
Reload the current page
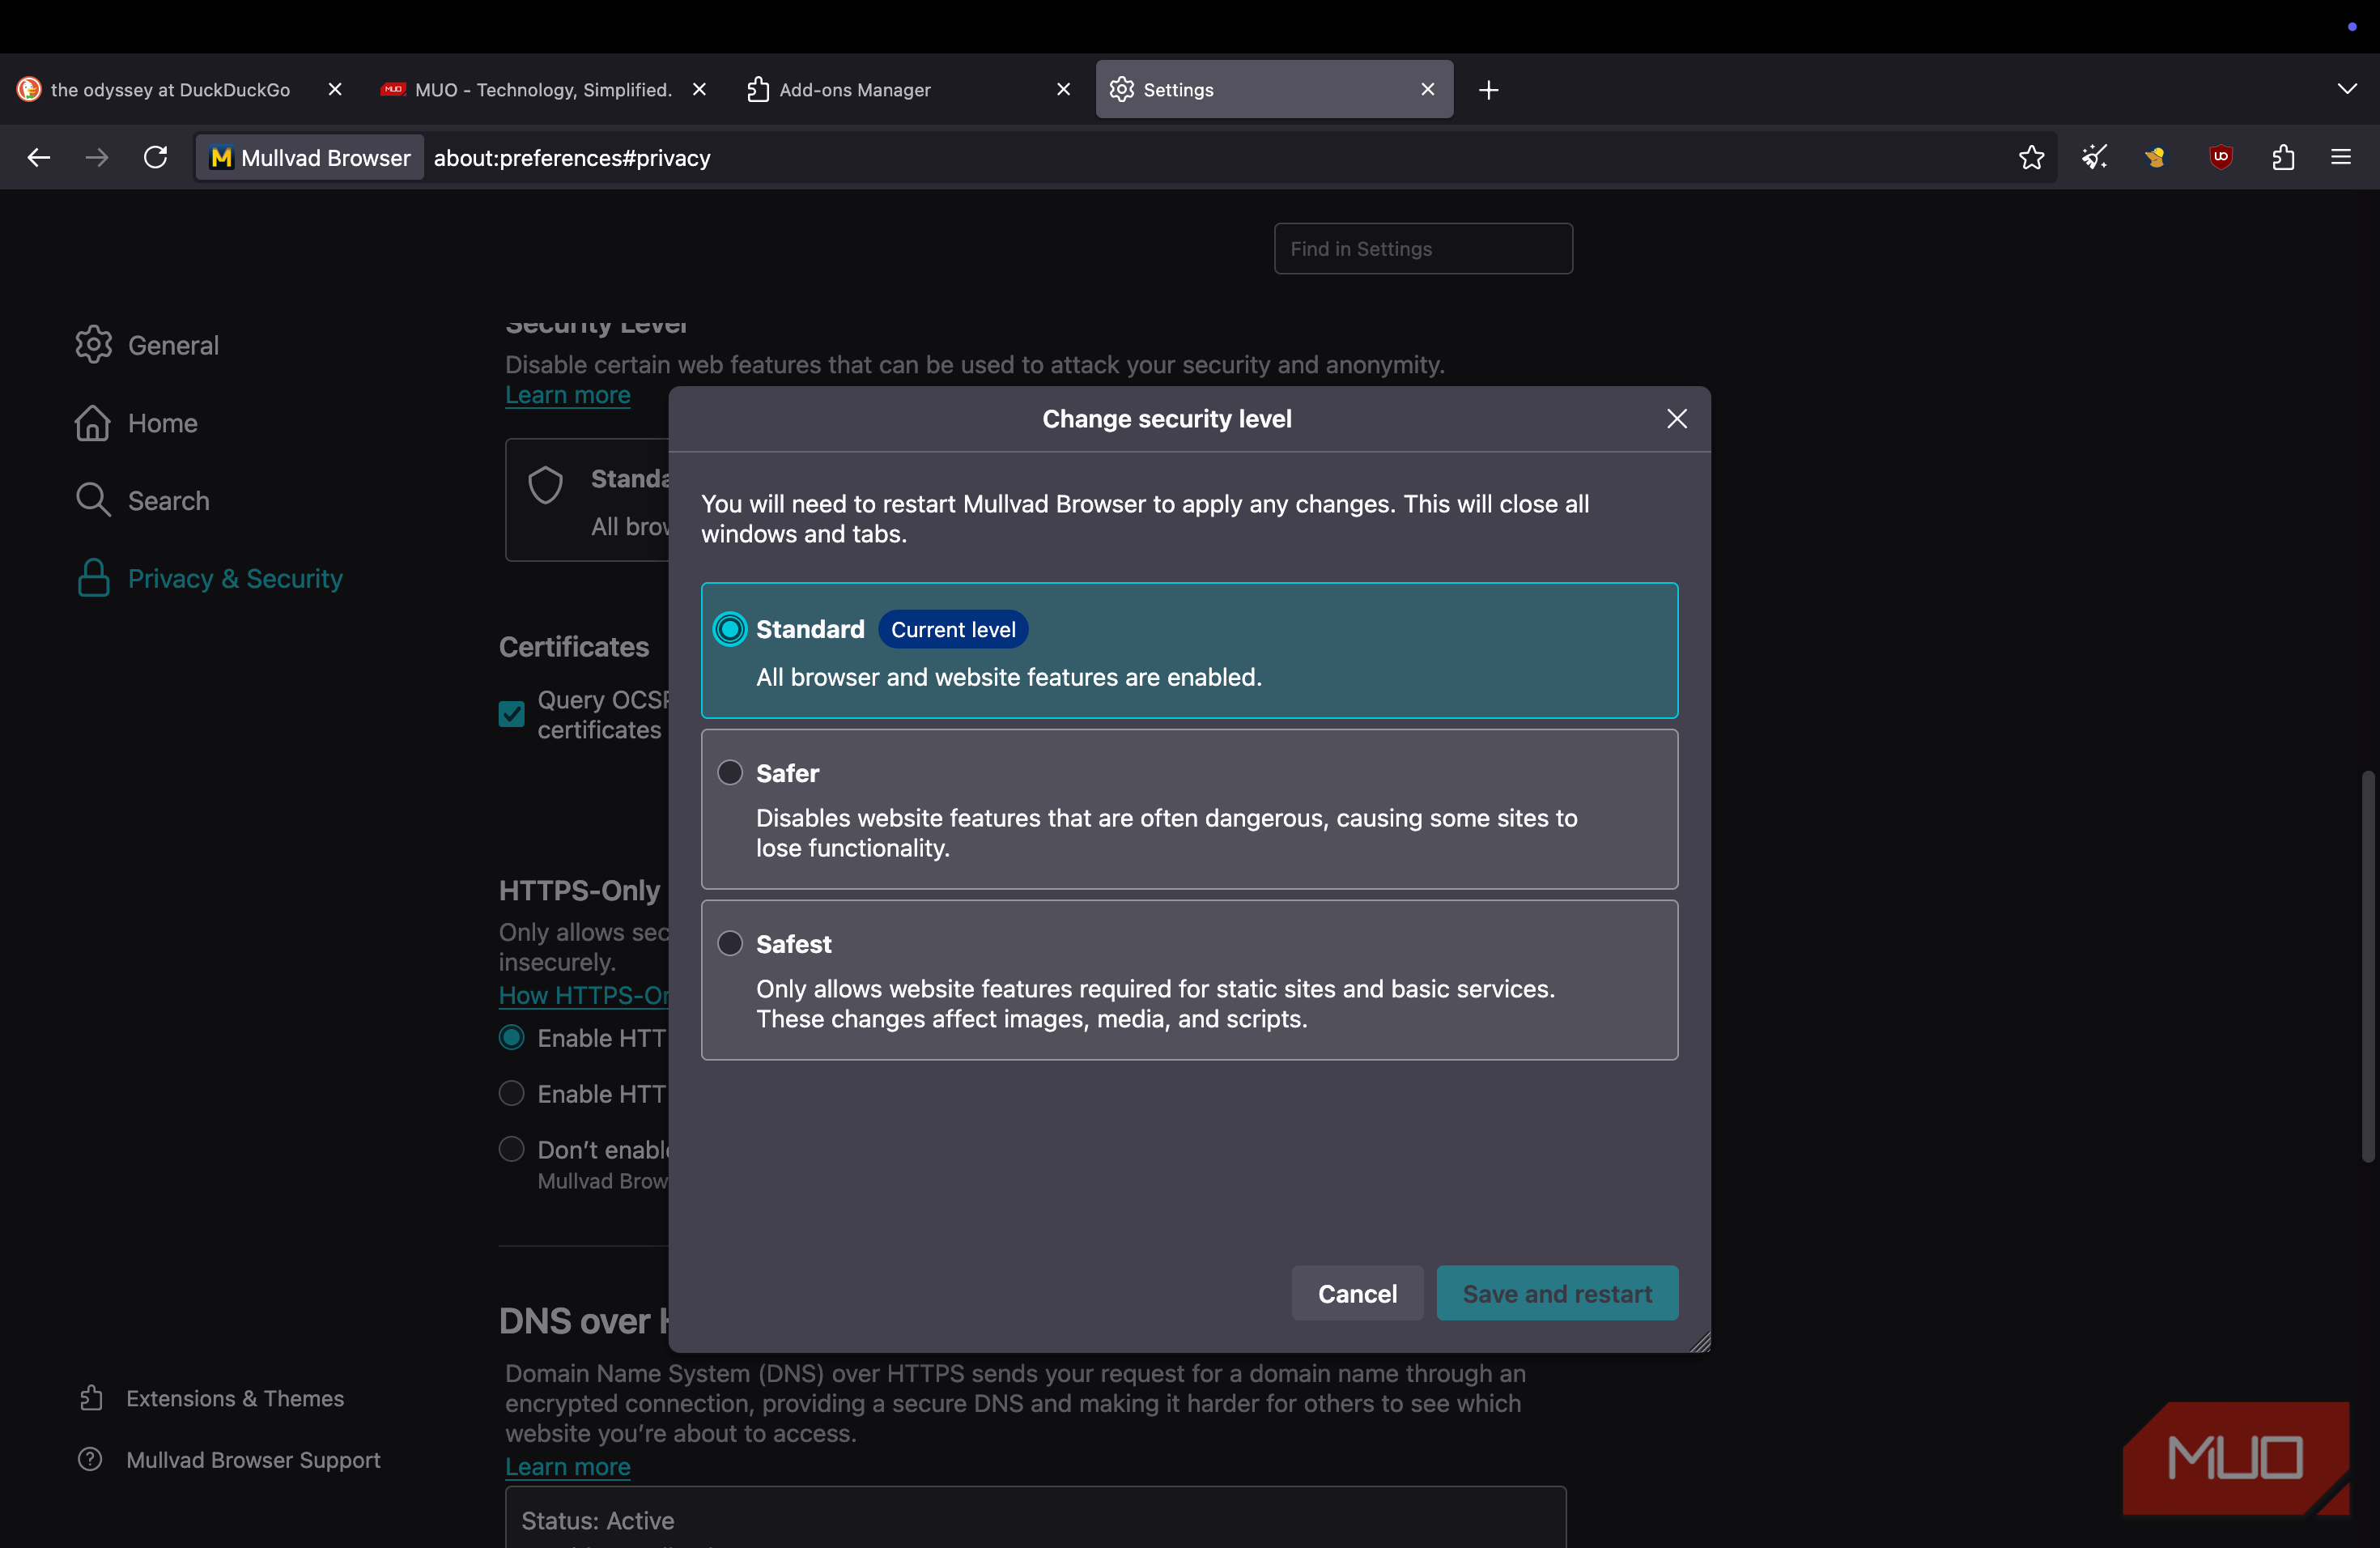coord(156,157)
